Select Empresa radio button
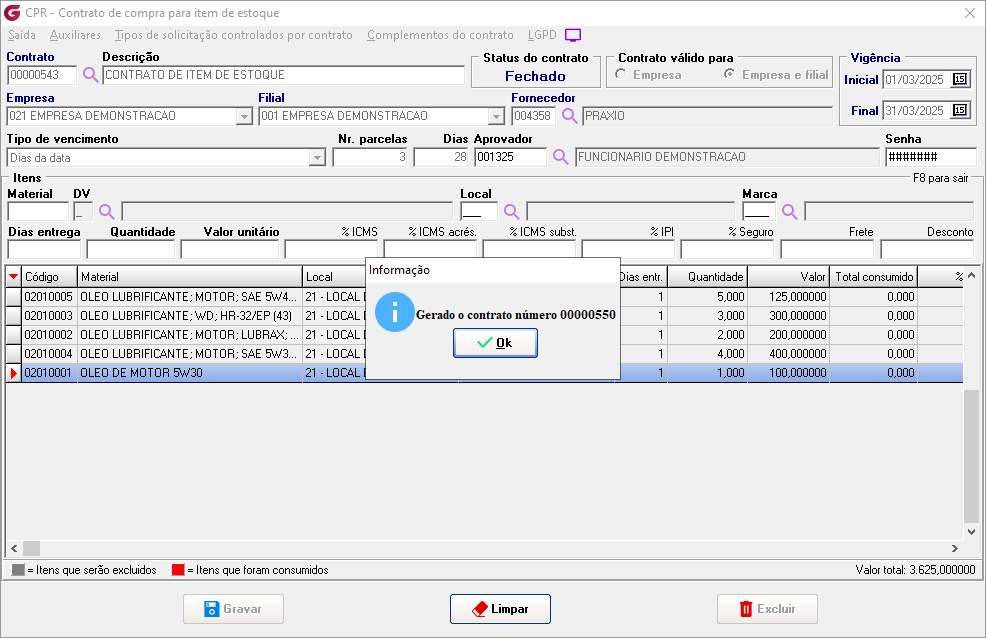This screenshot has width=986, height=638. [x=621, y=74]
